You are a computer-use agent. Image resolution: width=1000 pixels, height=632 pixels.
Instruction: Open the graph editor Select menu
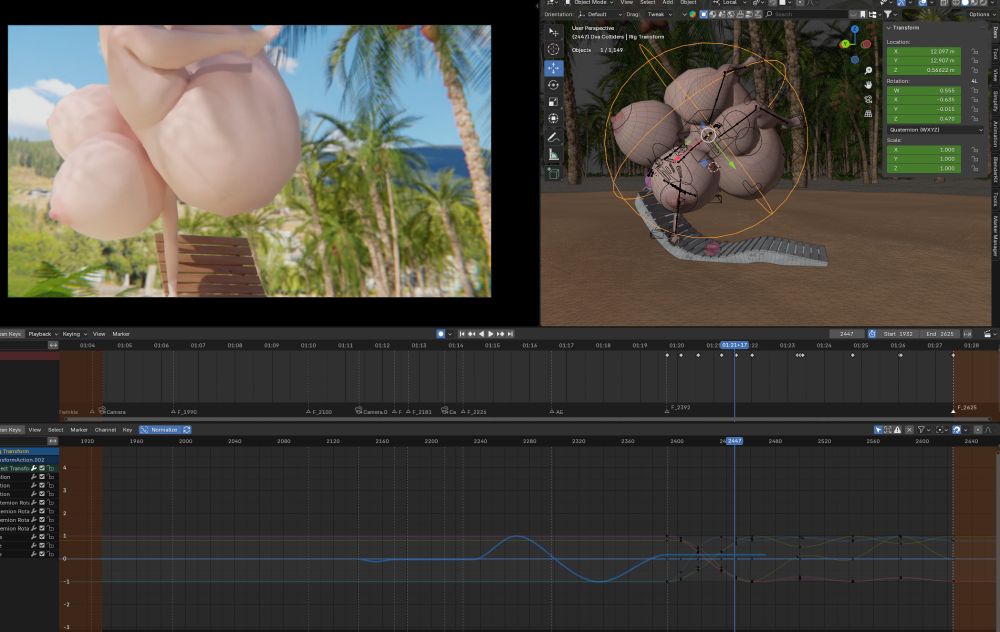55,430
